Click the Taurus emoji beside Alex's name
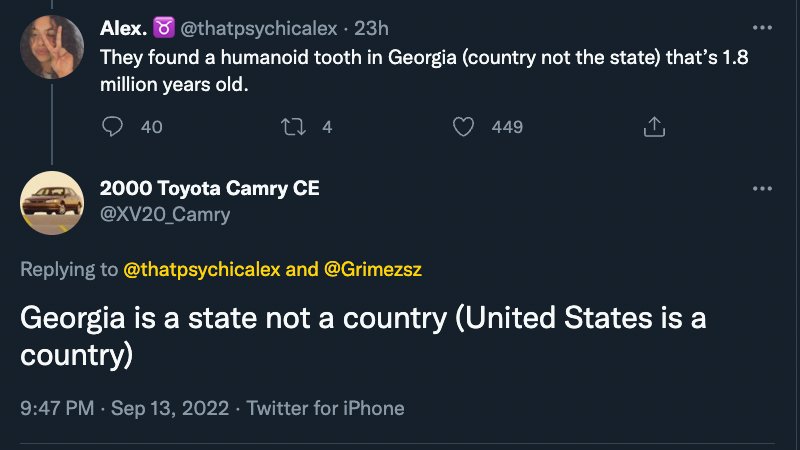This screenshot has width=800, height=450. click(x=164, y=28)
